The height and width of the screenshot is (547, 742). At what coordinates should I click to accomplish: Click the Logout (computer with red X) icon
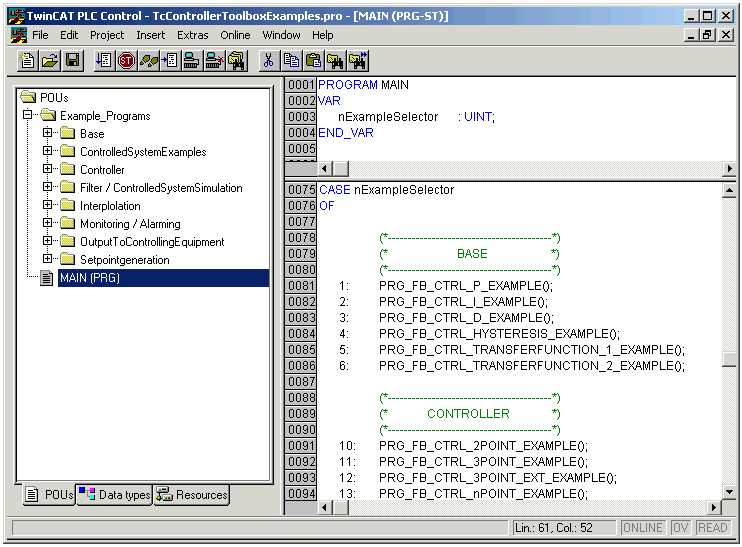point(214,61)
